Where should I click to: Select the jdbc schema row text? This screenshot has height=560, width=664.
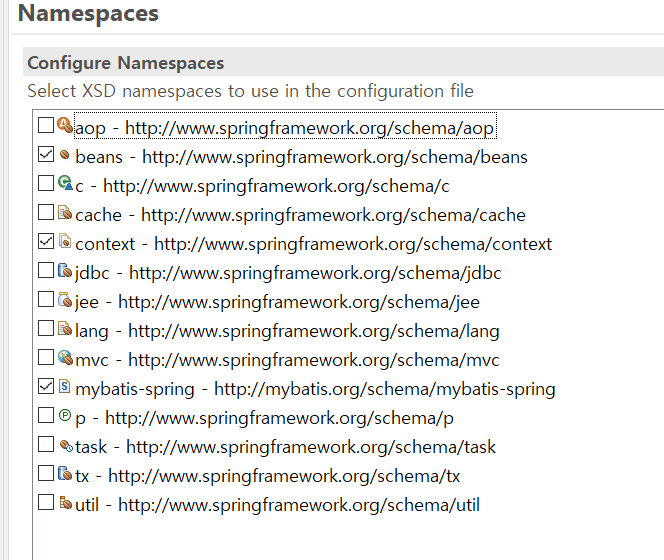click(x=288, y=273)
